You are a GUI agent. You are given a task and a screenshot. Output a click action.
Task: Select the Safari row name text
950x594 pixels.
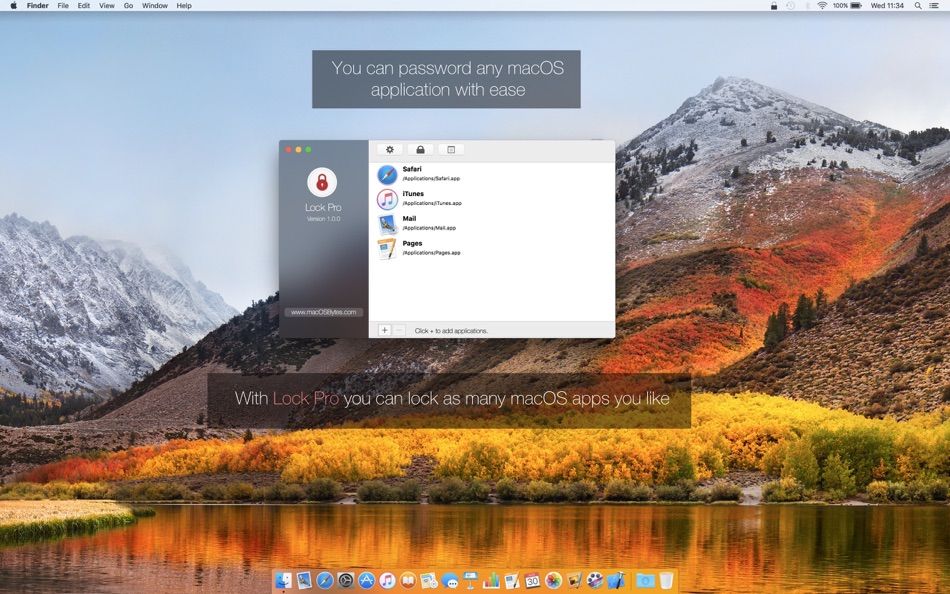point(412,169)
